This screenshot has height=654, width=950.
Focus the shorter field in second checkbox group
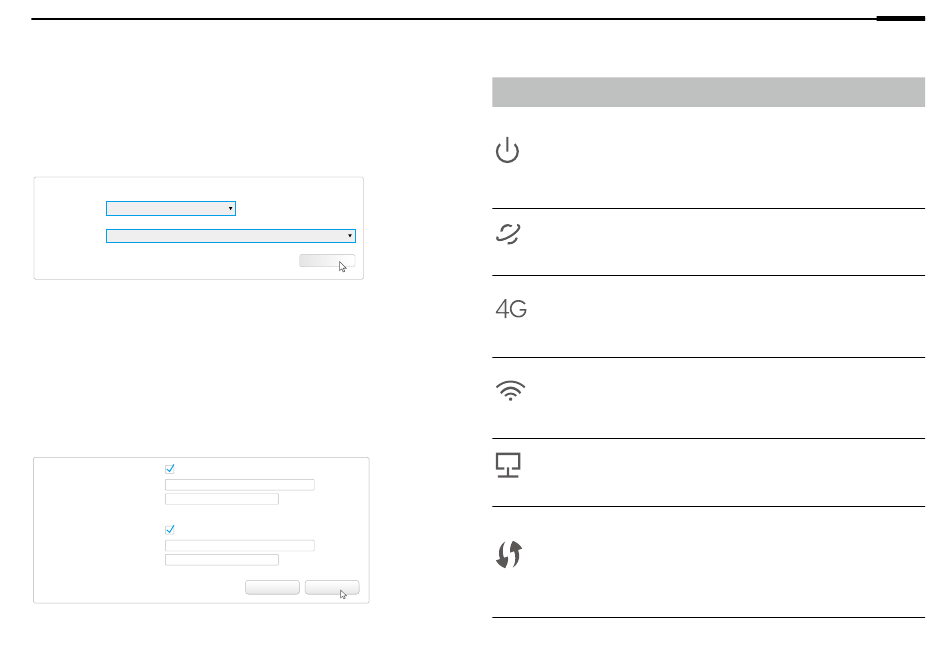[222, 559]
